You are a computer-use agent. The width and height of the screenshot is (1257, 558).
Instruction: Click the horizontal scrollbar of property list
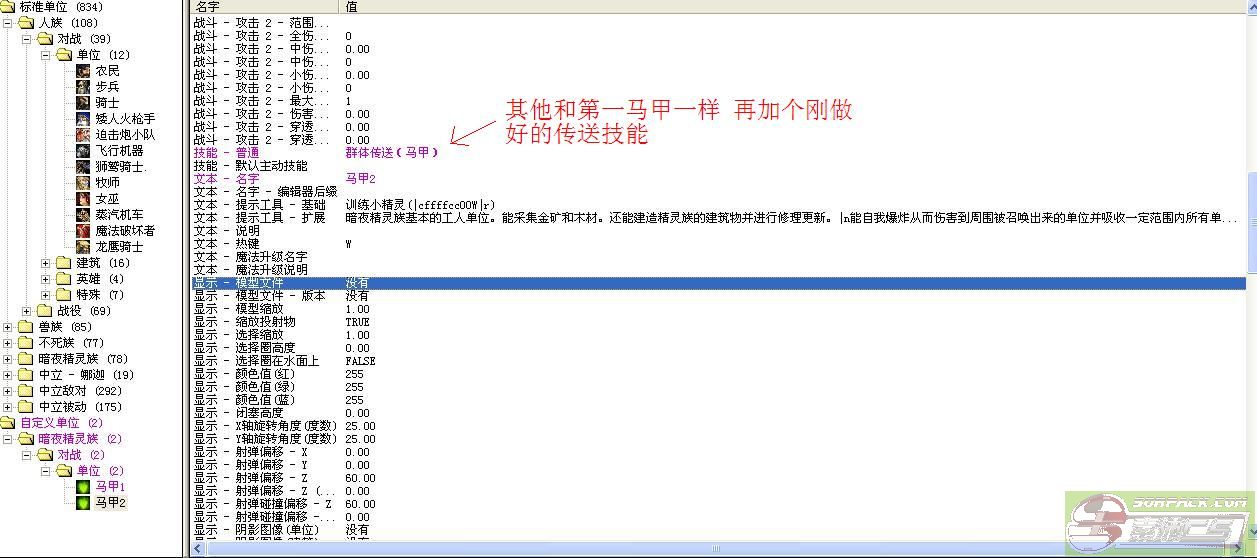700,549
